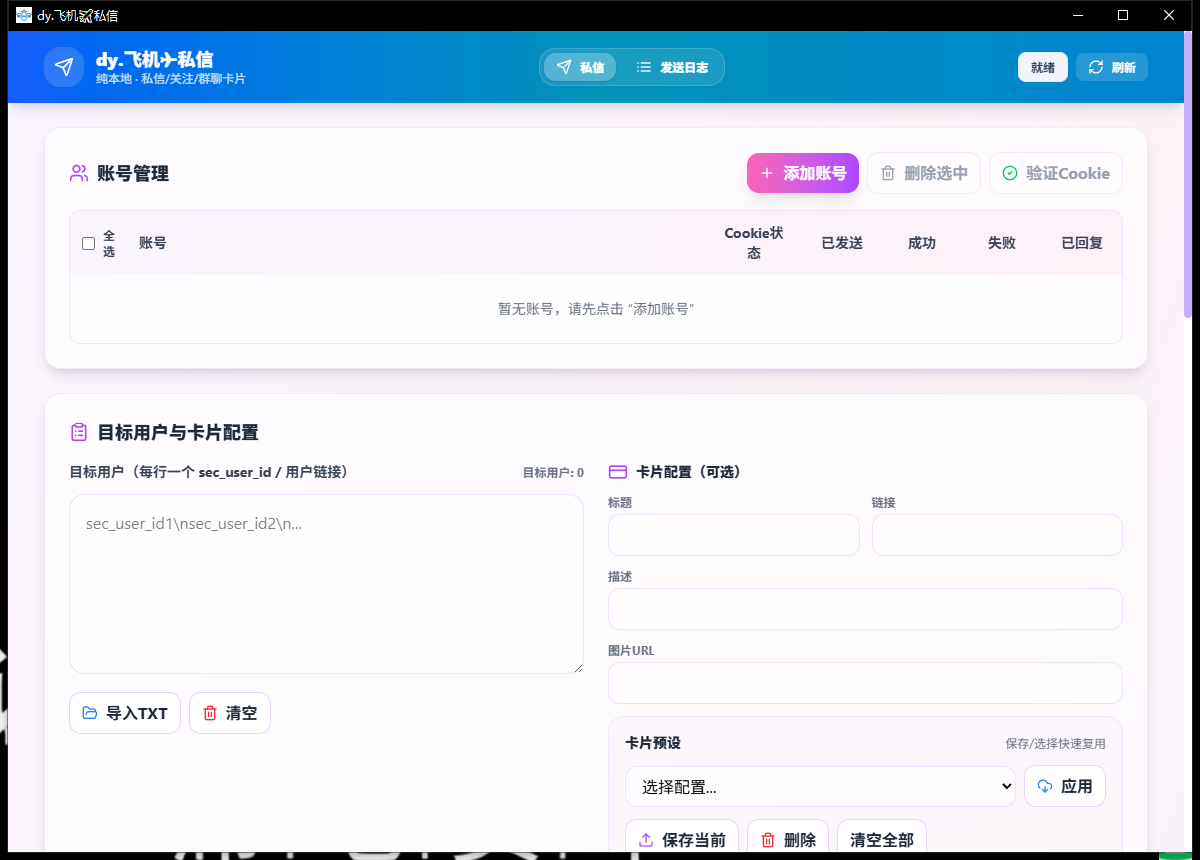
Task: Click the 卡片配置 card icon
Action: coord(618,472)
